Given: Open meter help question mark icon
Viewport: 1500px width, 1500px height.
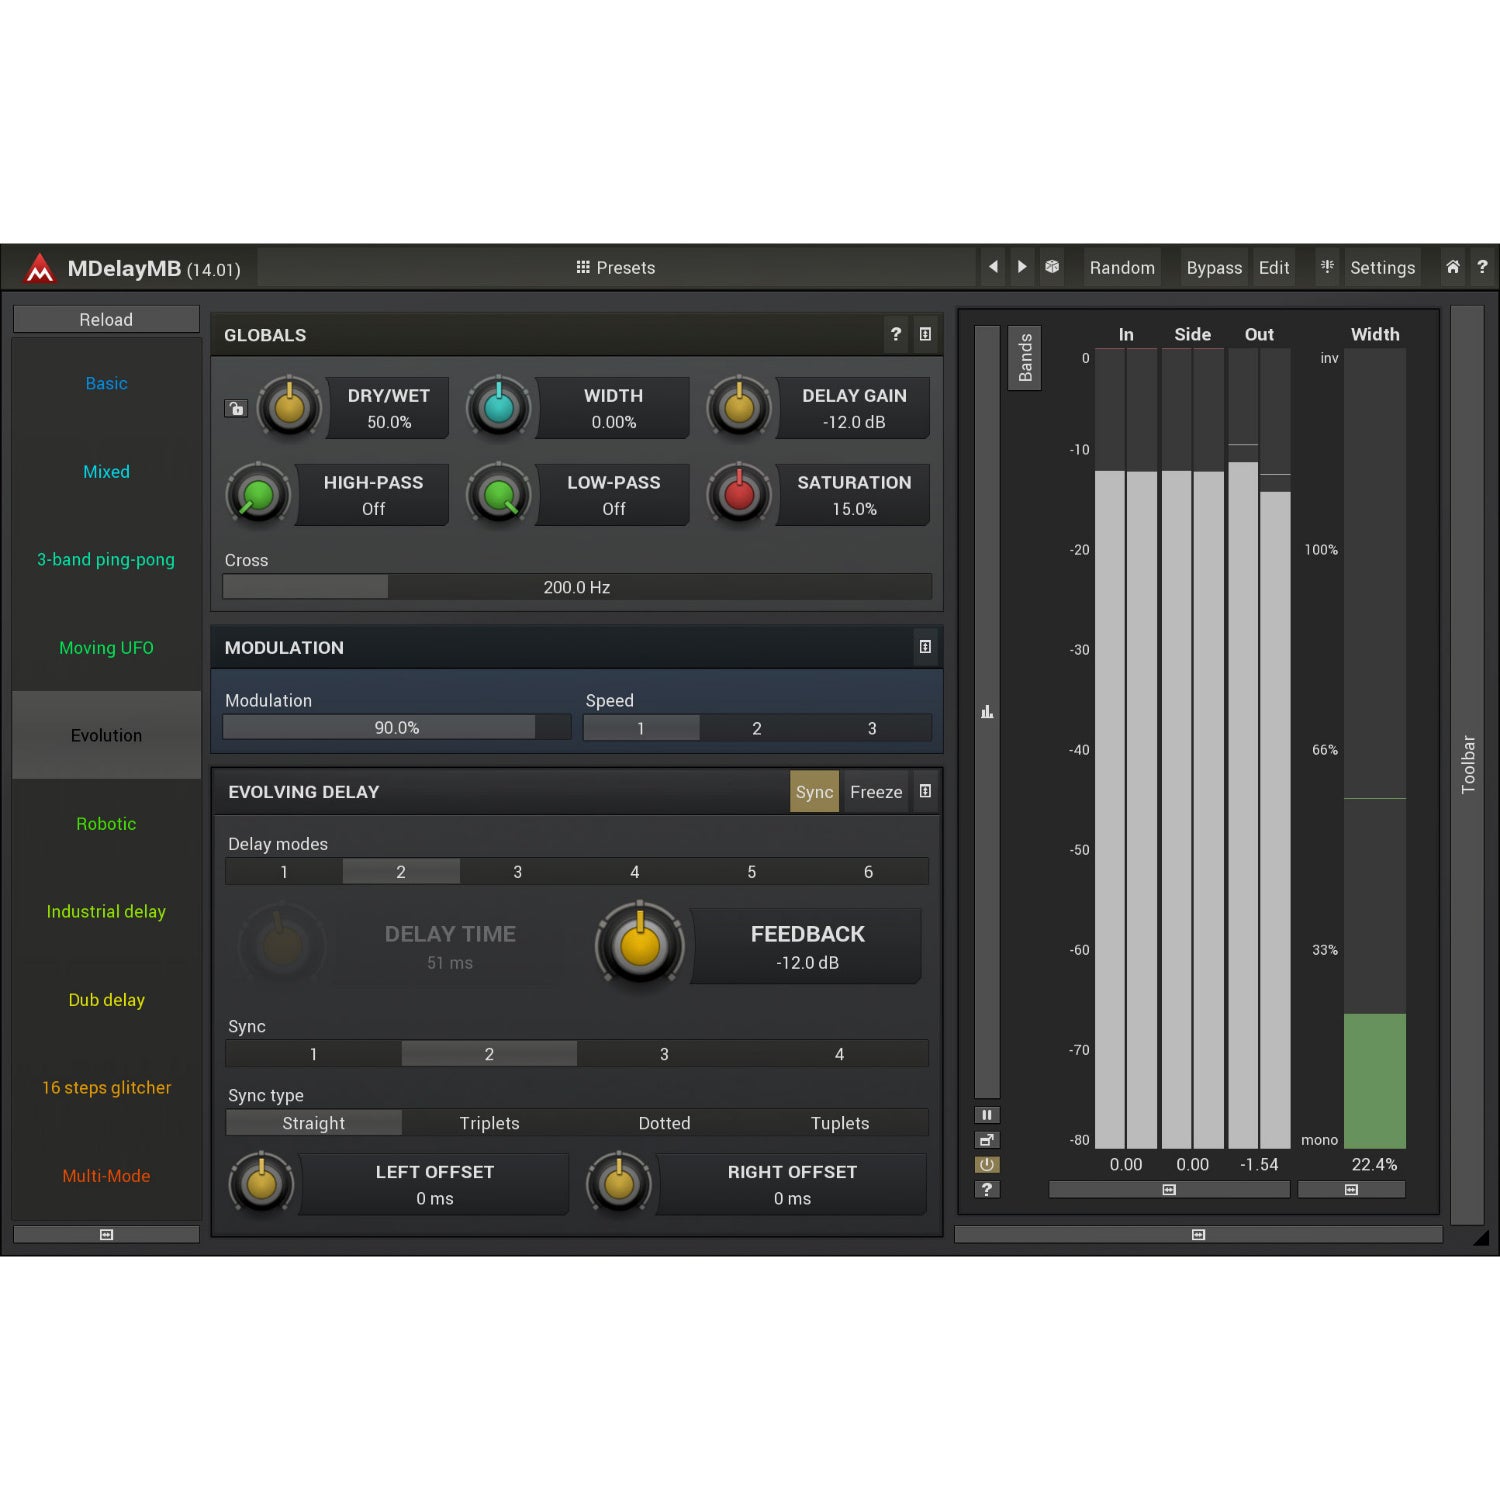Looking at the screenshot, I should tap(987, 1190).
